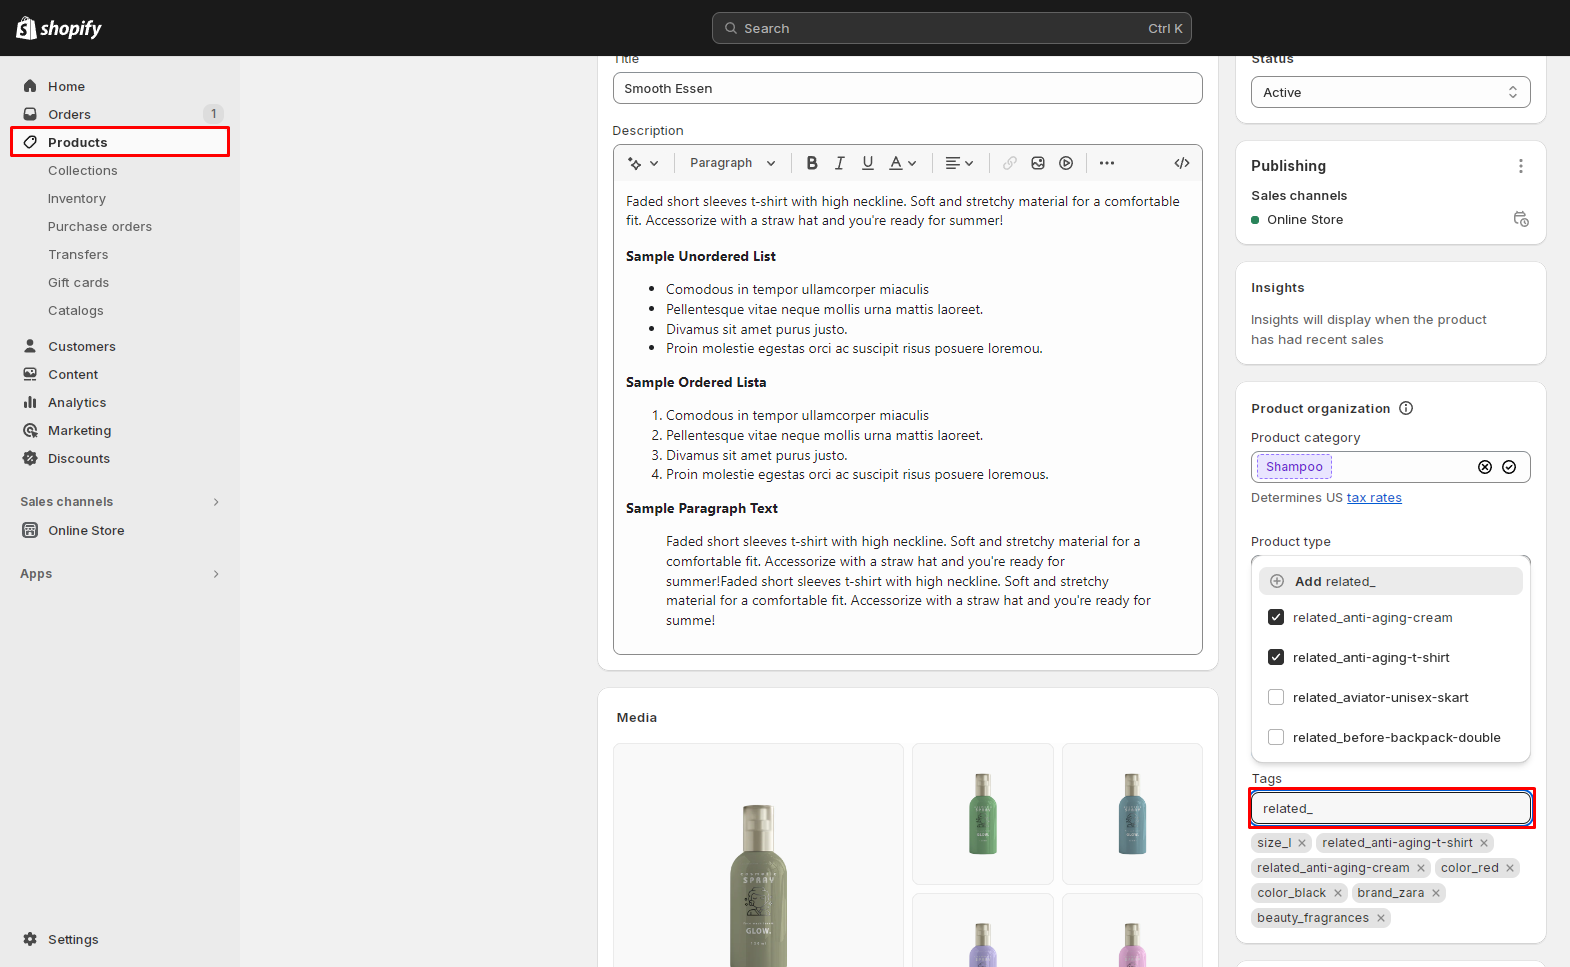Open the AI magic text generator
Image resolution: width=1570 pixels, height=967 pixels.
(643, 163)
